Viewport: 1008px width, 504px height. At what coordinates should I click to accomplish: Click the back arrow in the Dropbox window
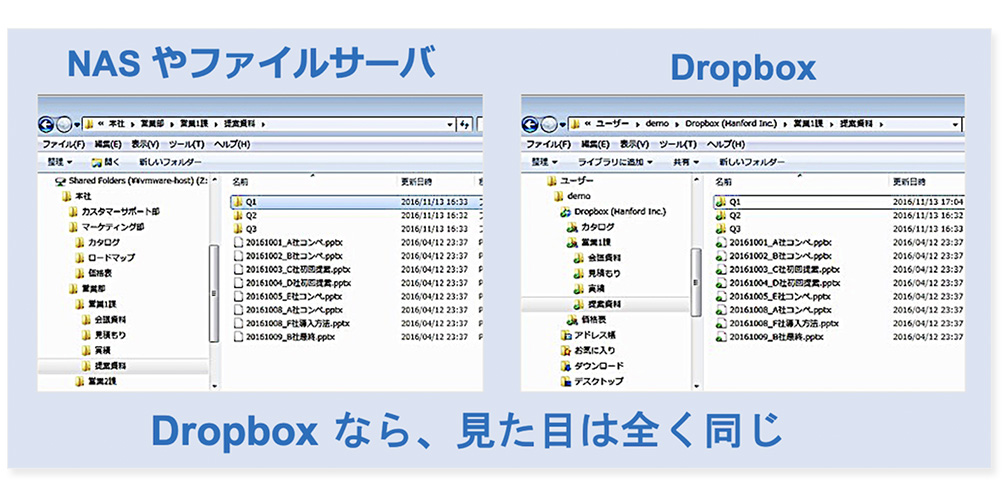tap(530, 124)
